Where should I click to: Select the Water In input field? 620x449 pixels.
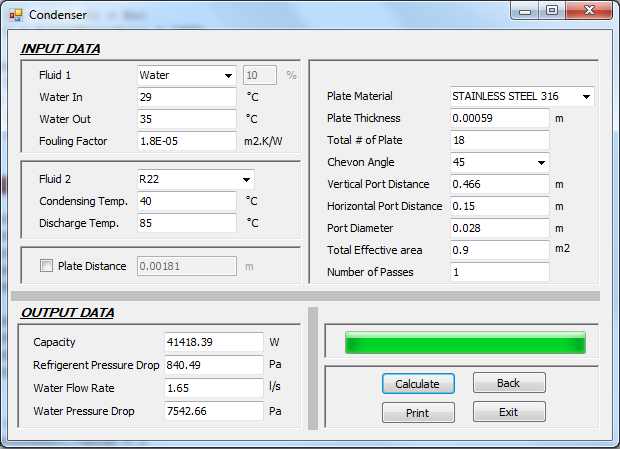[x=186, y=97]
